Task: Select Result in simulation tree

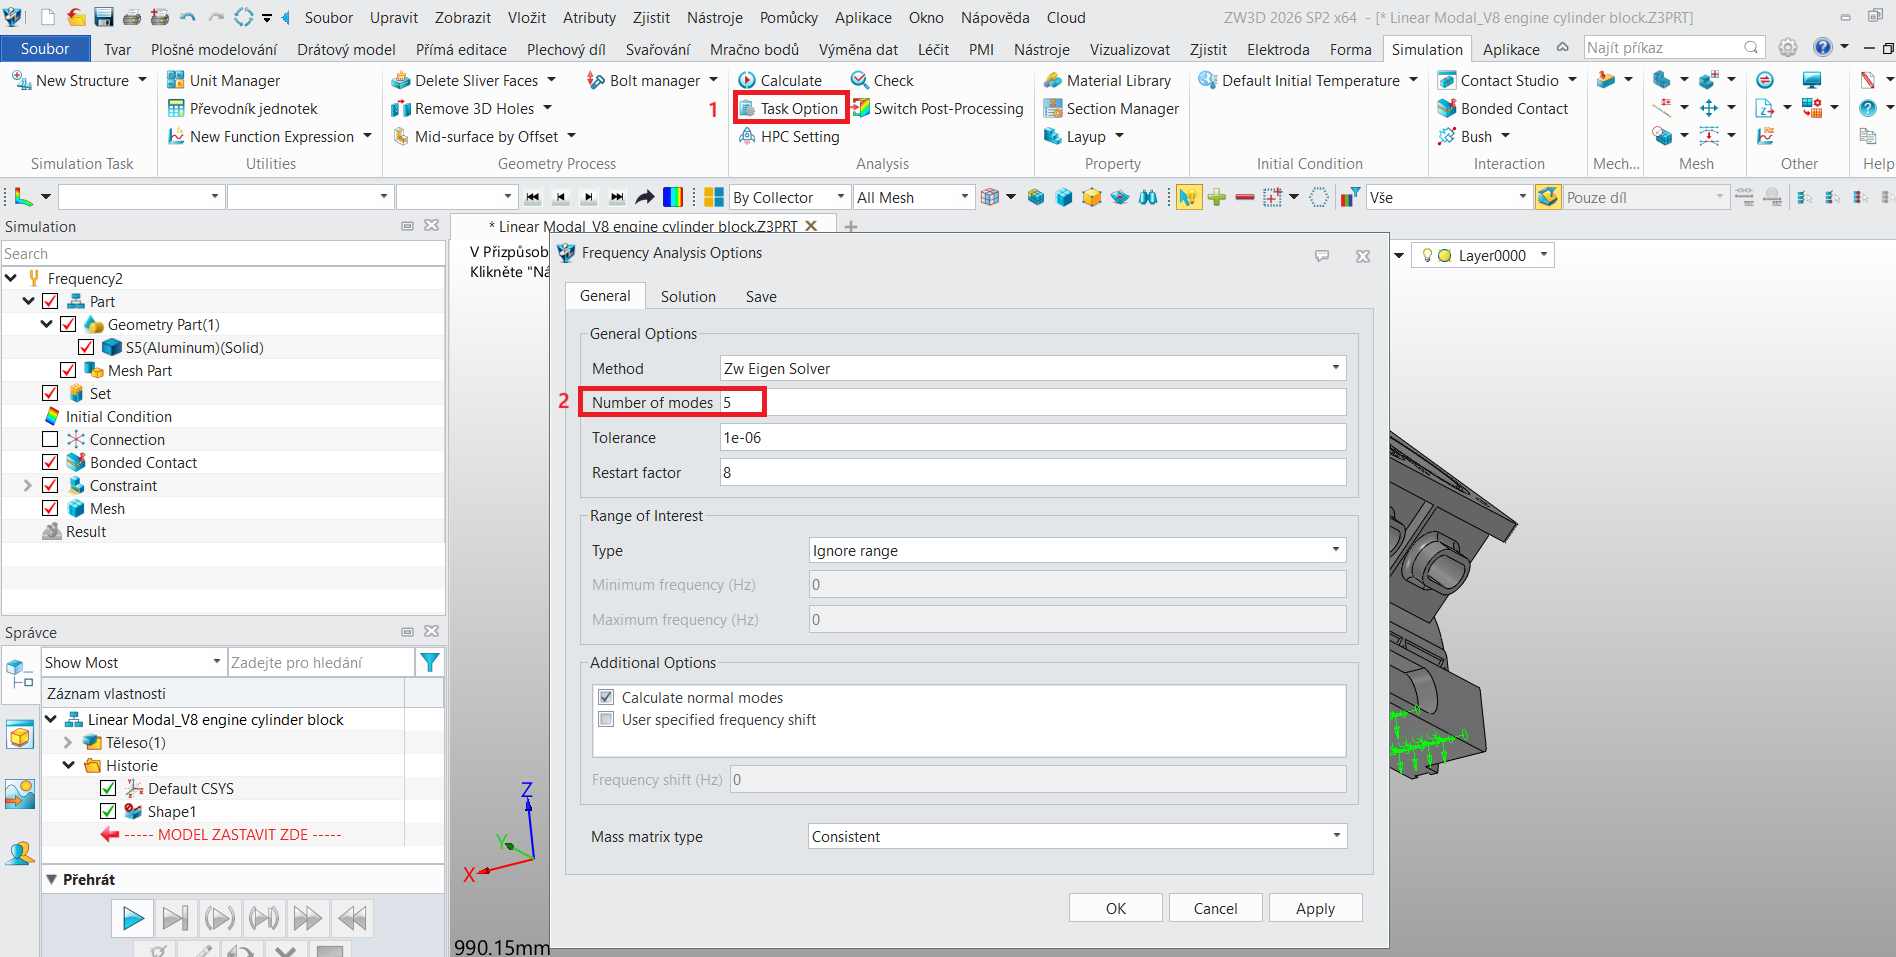Action: [x=86, y=531]
